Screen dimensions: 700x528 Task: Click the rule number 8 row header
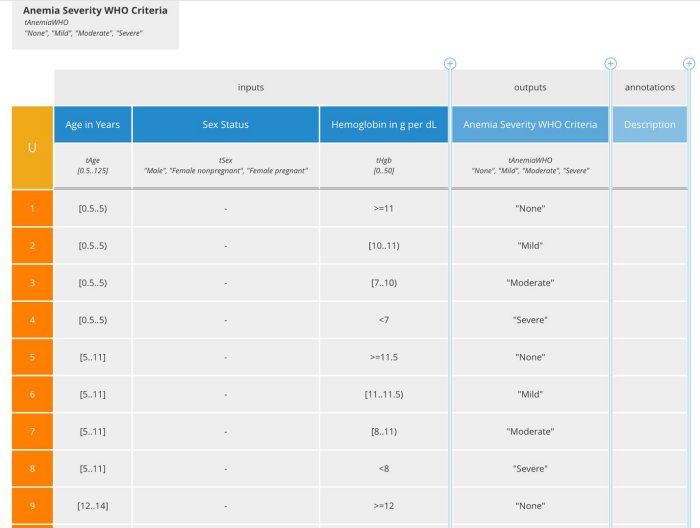[x=32, y=468]
